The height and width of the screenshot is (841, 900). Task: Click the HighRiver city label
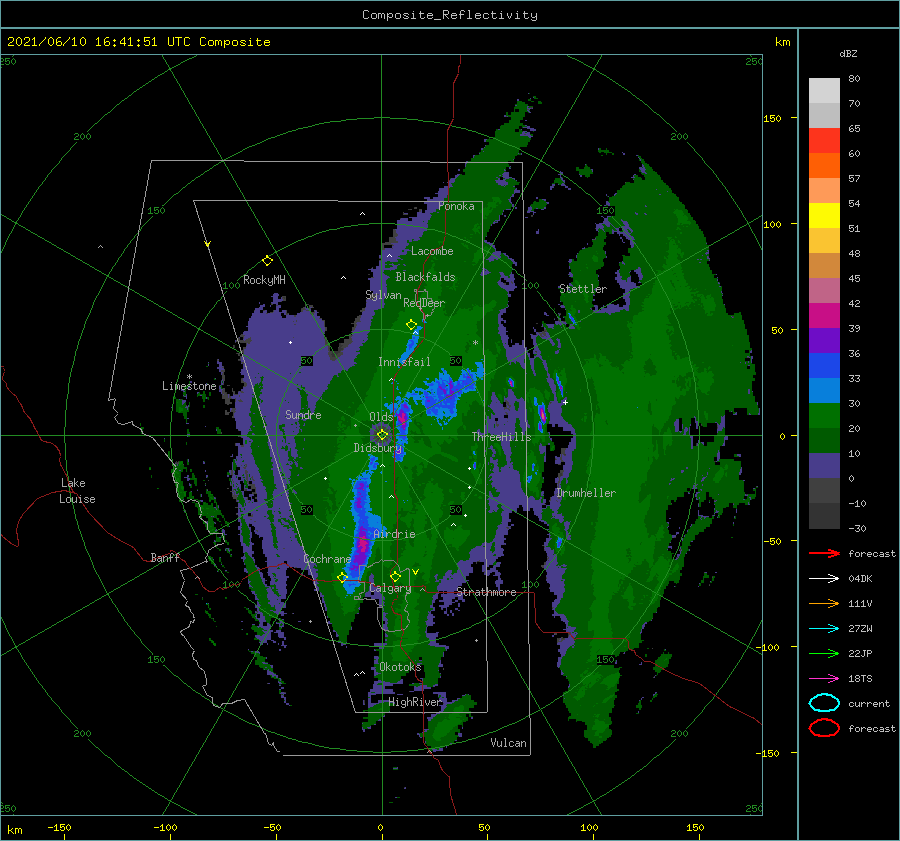click(414, 702)
